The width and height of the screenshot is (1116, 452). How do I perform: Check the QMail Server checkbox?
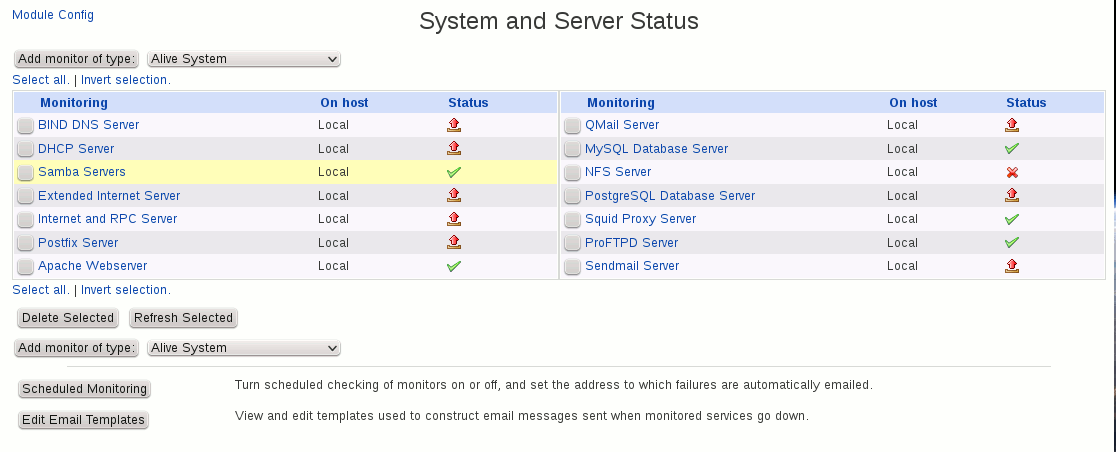point(572,126)
